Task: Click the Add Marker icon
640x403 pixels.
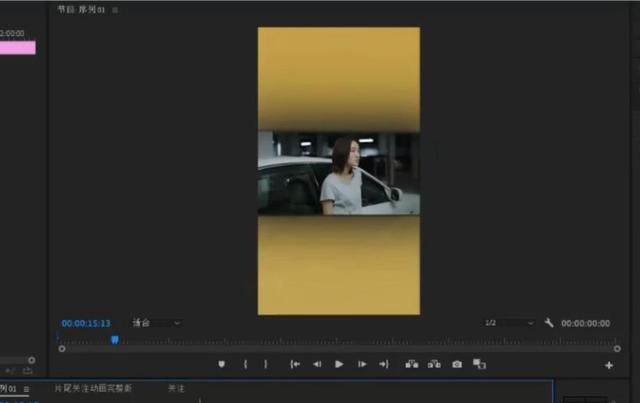Action: [x=221, y=365]
